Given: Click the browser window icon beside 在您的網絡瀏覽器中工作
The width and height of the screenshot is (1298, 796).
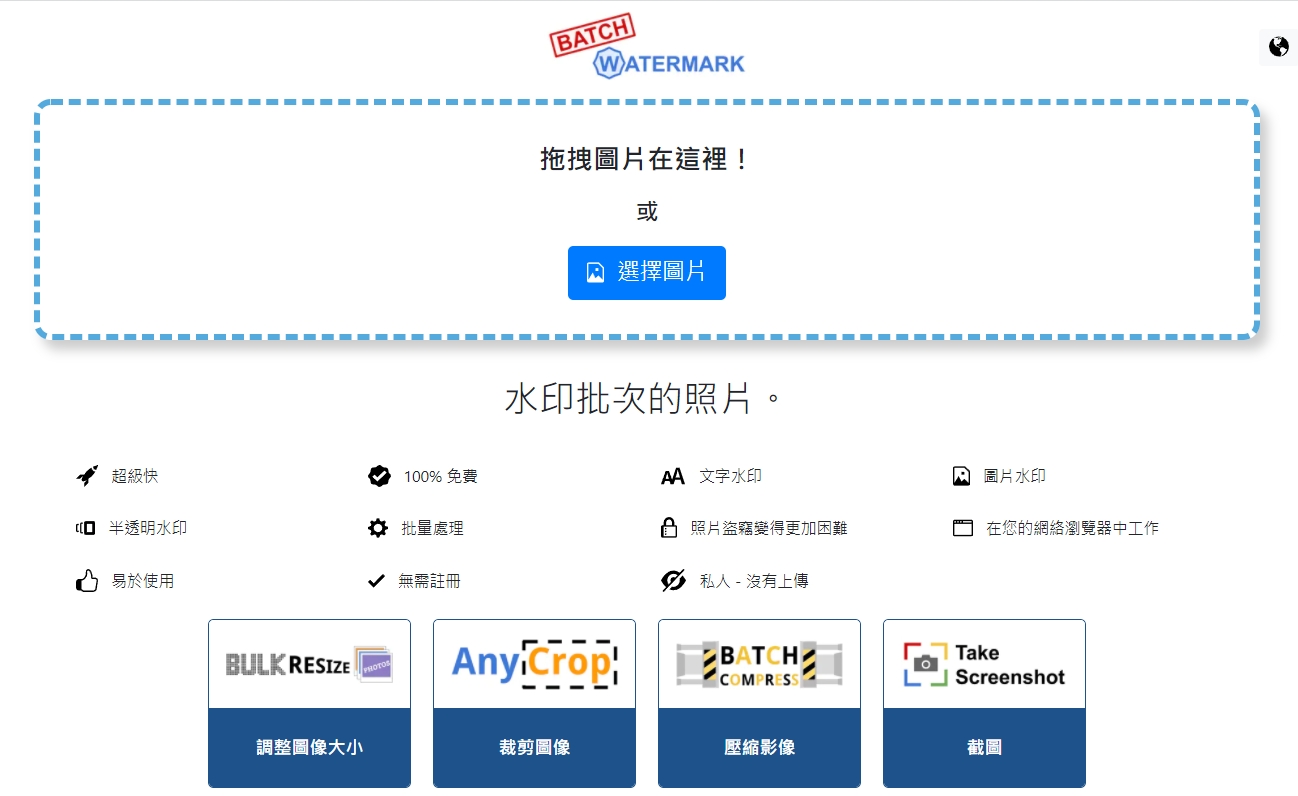Looking at the screenshot, I should coord(963,528).
